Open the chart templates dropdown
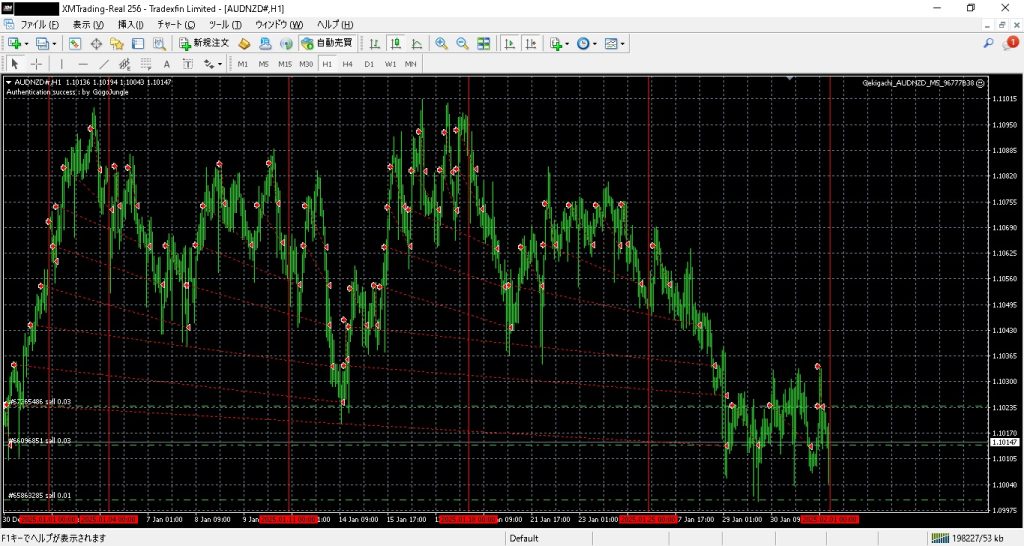The height and width of the screenshot is (546, 1024). pos(623,44)
